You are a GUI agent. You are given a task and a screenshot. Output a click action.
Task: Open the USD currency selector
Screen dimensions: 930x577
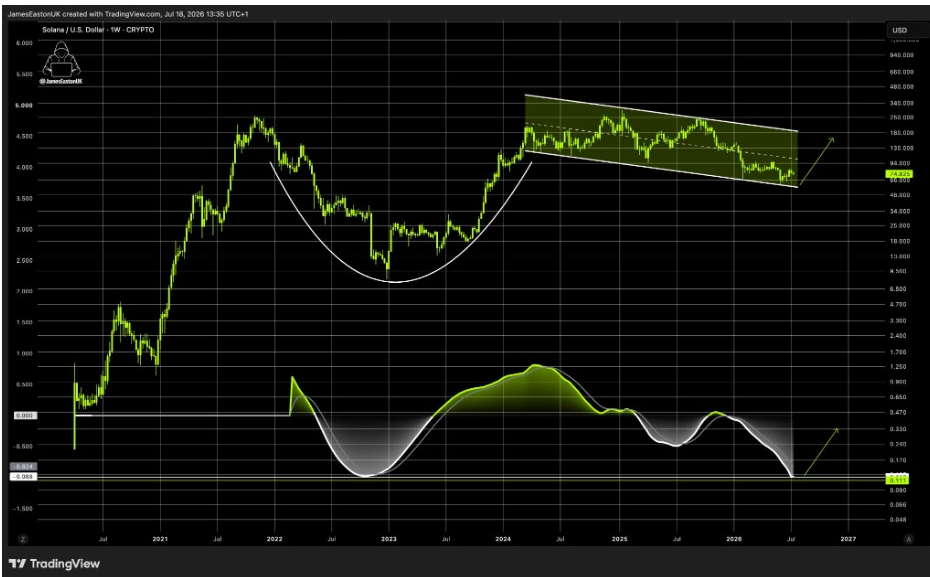900,30
